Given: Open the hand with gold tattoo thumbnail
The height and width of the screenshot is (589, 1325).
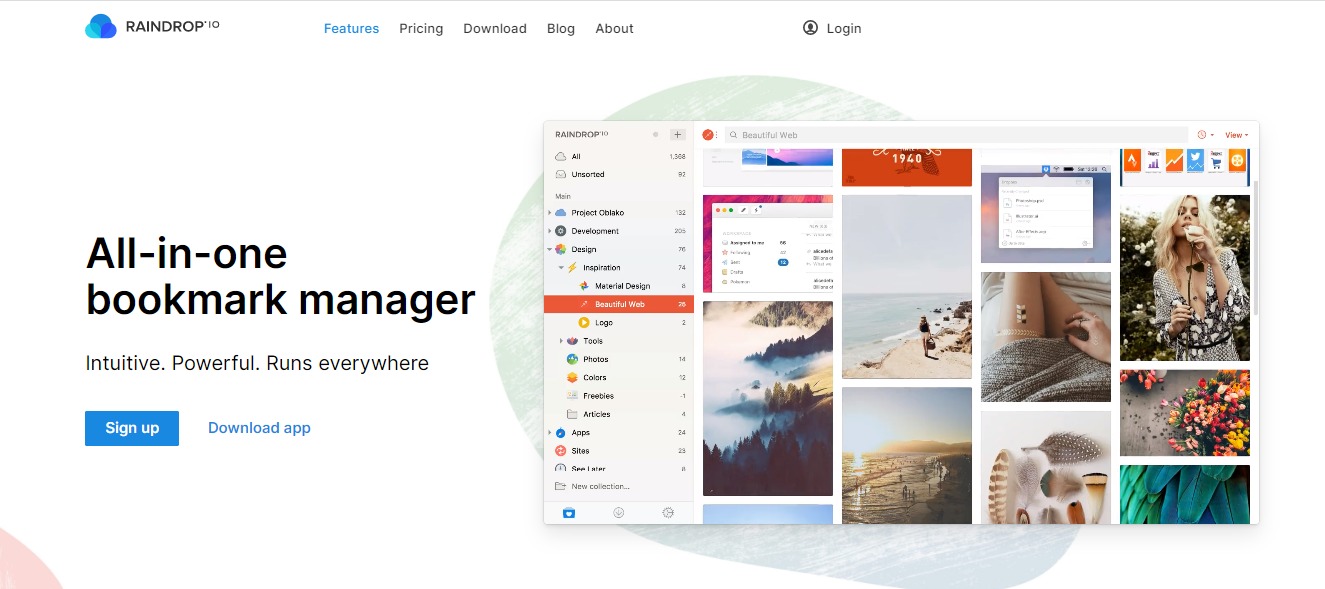Looking at the screenshot, I should tap(1046, 337).
